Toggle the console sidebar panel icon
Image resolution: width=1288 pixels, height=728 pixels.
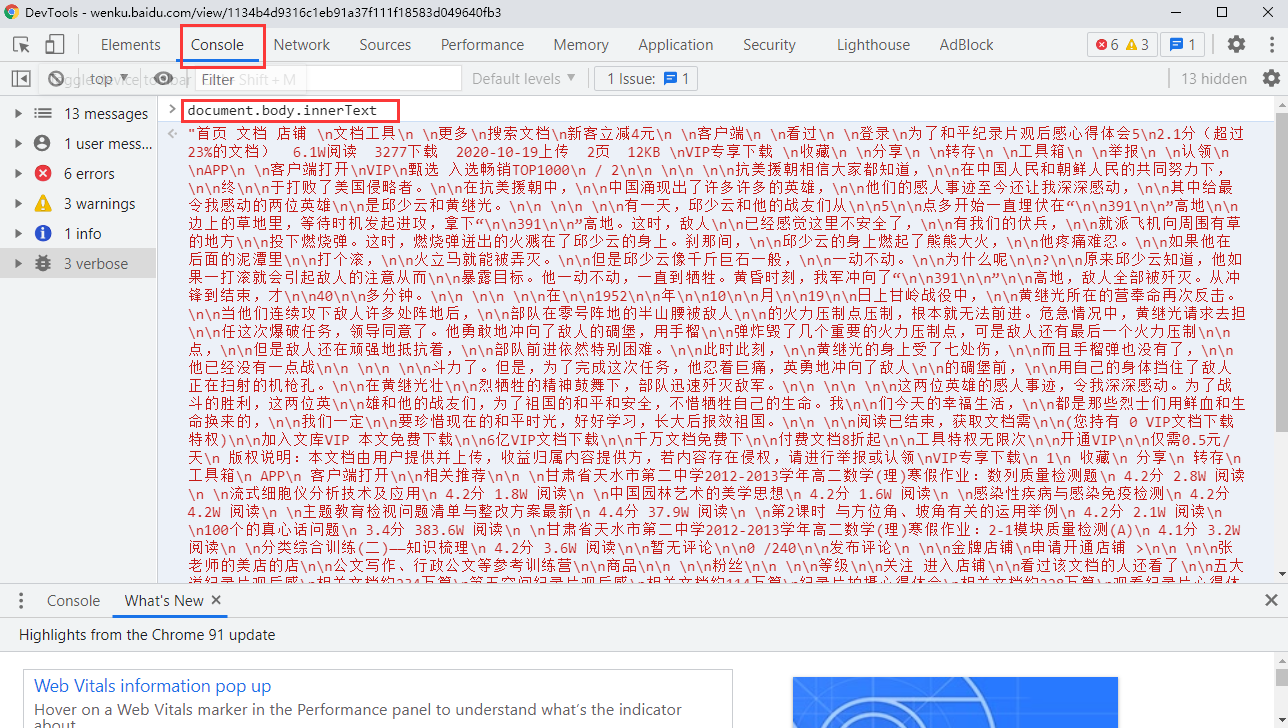[x=20, y=79]
